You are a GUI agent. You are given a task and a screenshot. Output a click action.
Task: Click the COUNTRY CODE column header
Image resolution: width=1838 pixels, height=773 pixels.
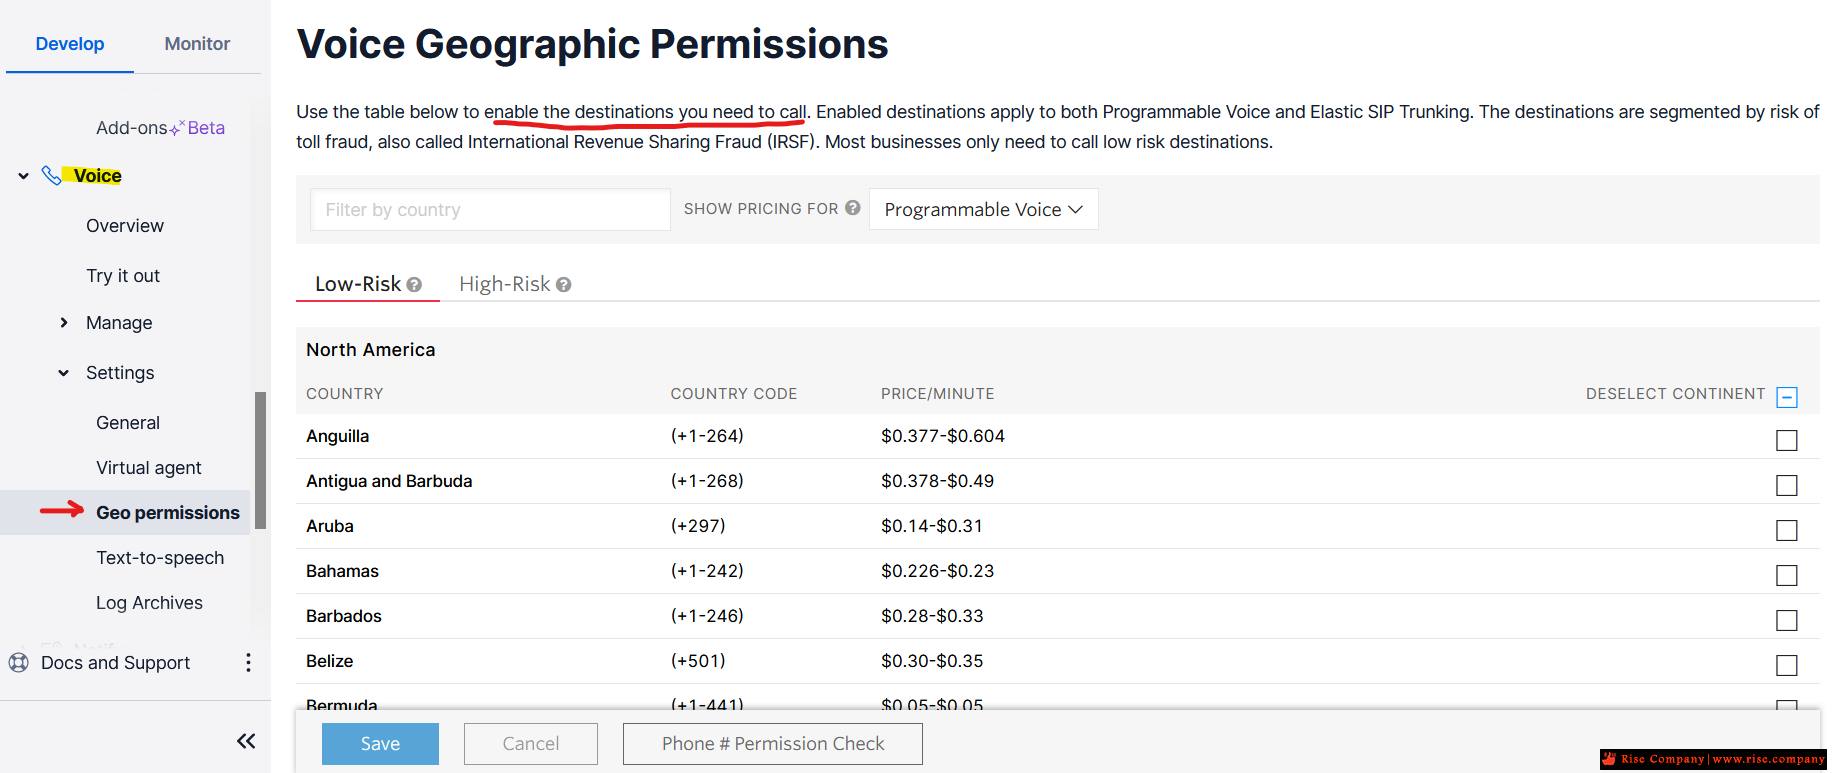coord(734,394)
